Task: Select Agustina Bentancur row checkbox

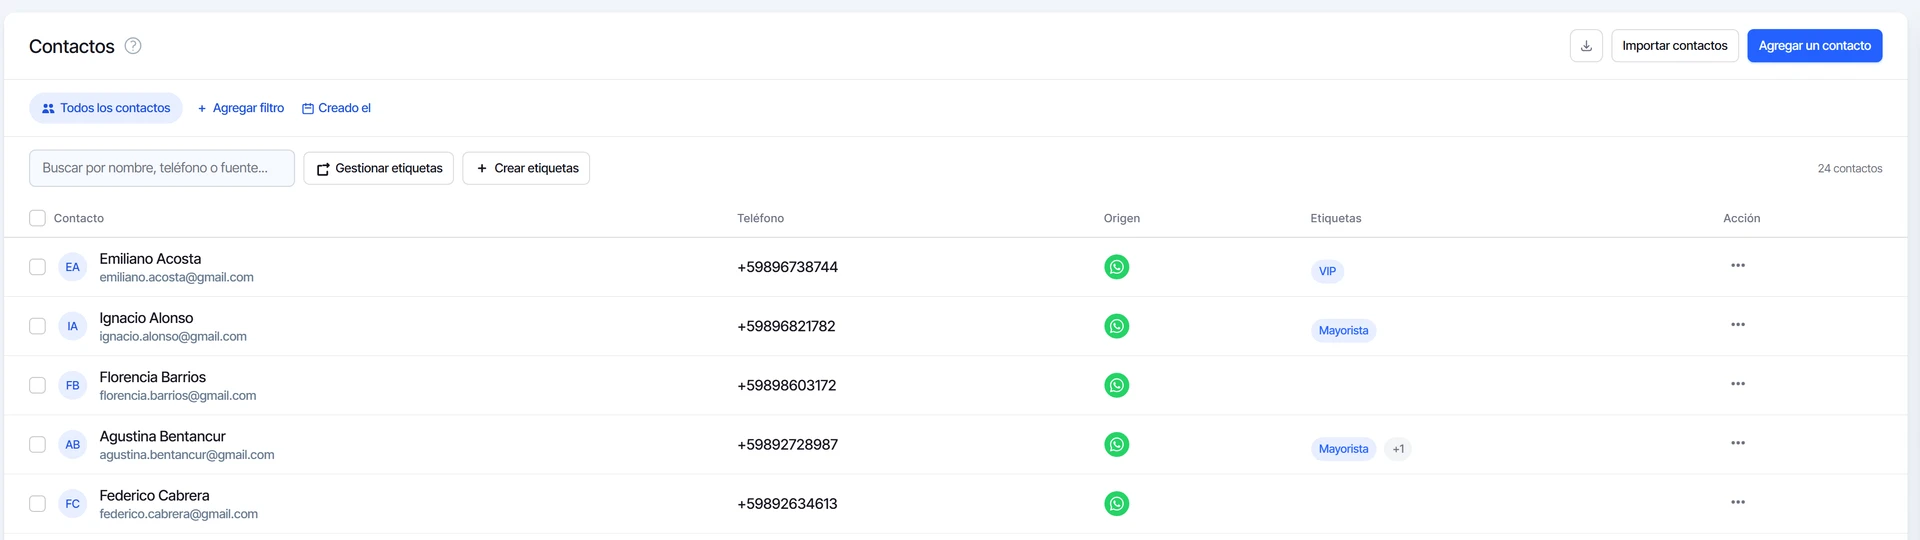Action: 37,444
